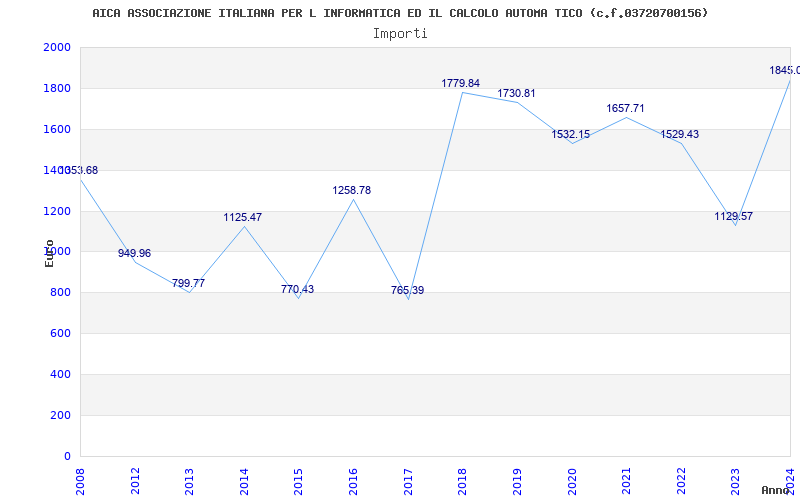Select the 400 Euro axis tick label
Screen dimensions: 800x500
point(60,374)
